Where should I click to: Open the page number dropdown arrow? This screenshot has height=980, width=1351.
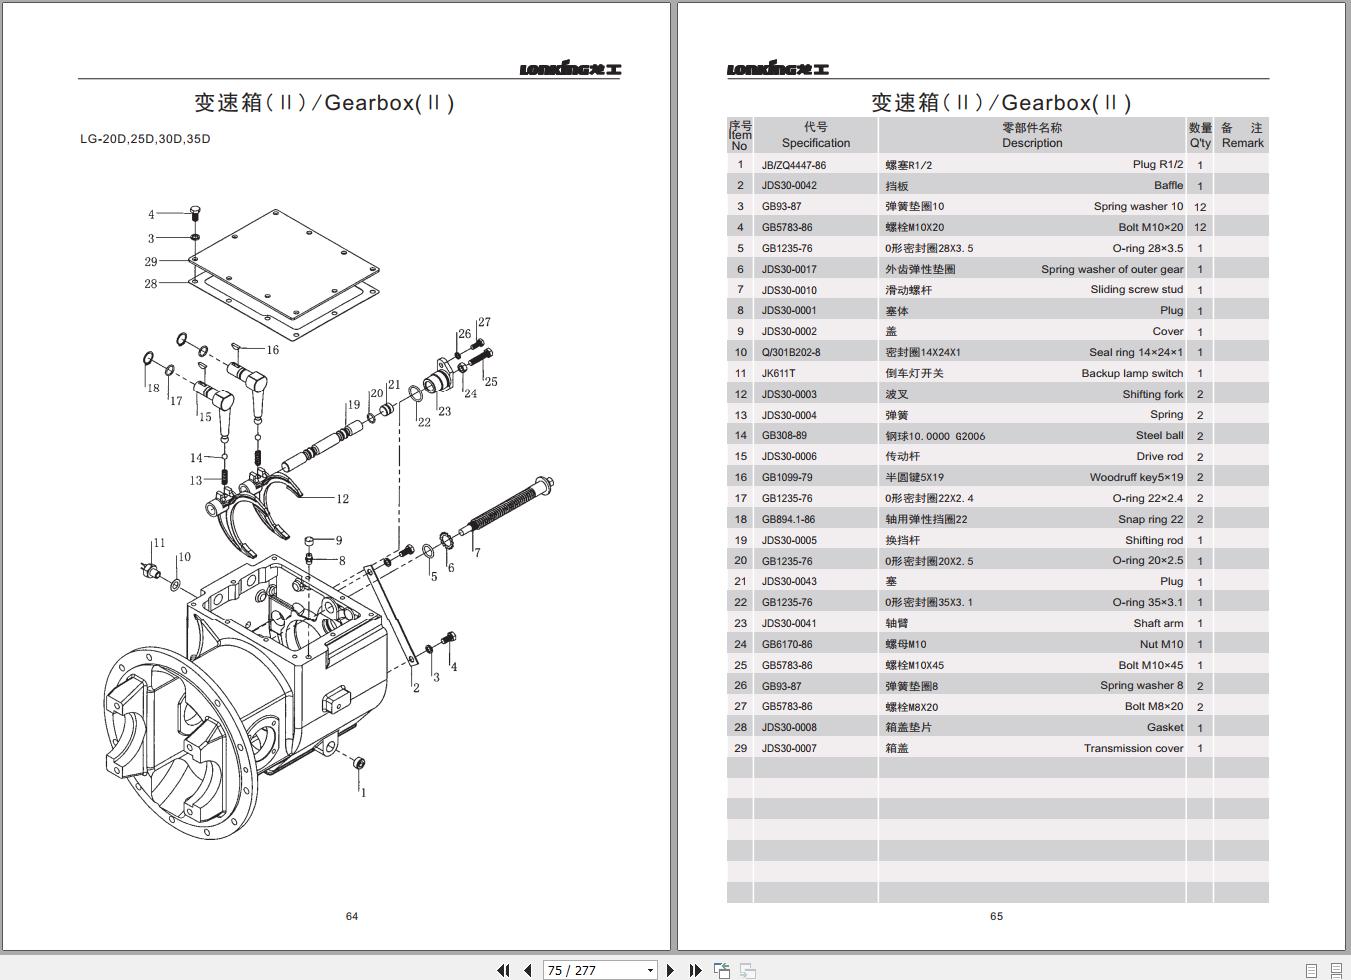(x=650, y=970)
